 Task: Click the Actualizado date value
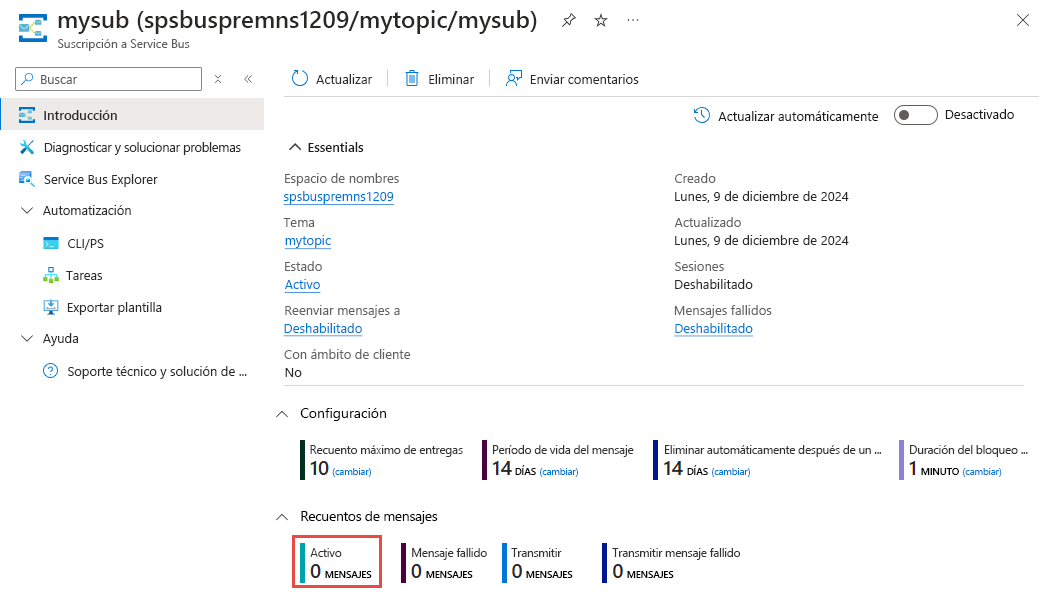761,240
